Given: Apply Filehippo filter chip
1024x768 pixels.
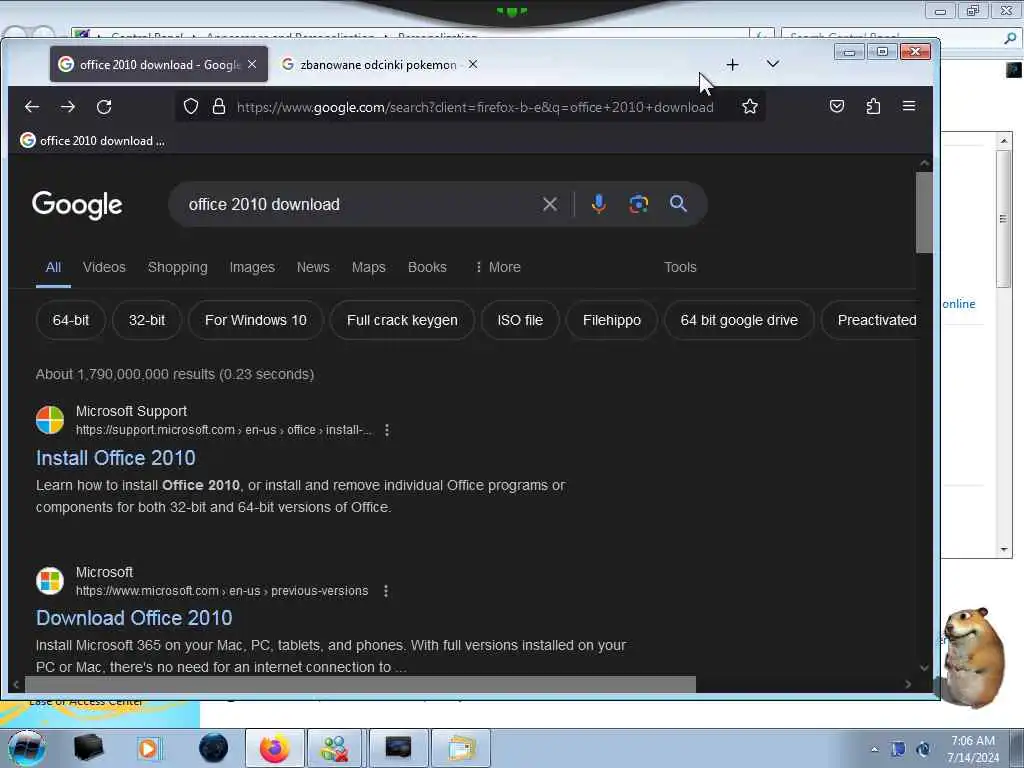Looking at the screenshot, I should tap(612, 320).
